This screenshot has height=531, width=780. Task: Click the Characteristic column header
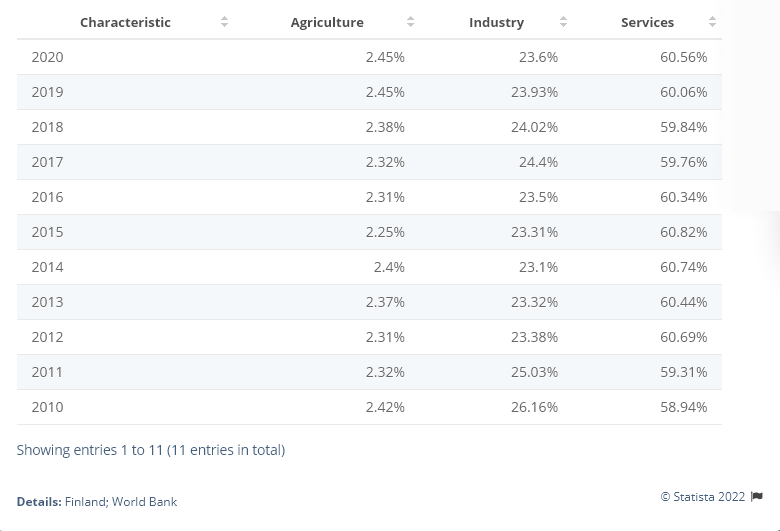click(125, 22)
